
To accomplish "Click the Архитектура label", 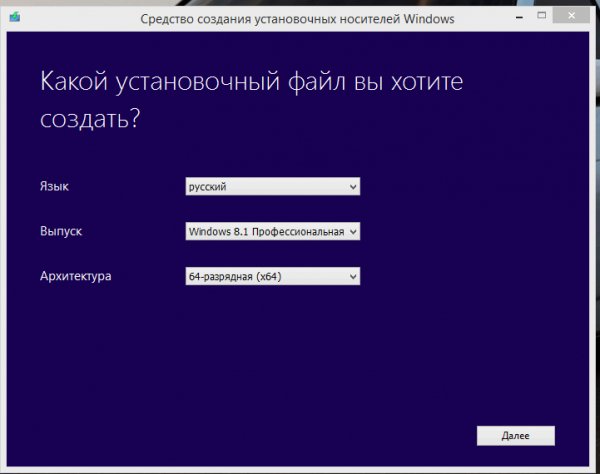I will (x=76, y=276).
